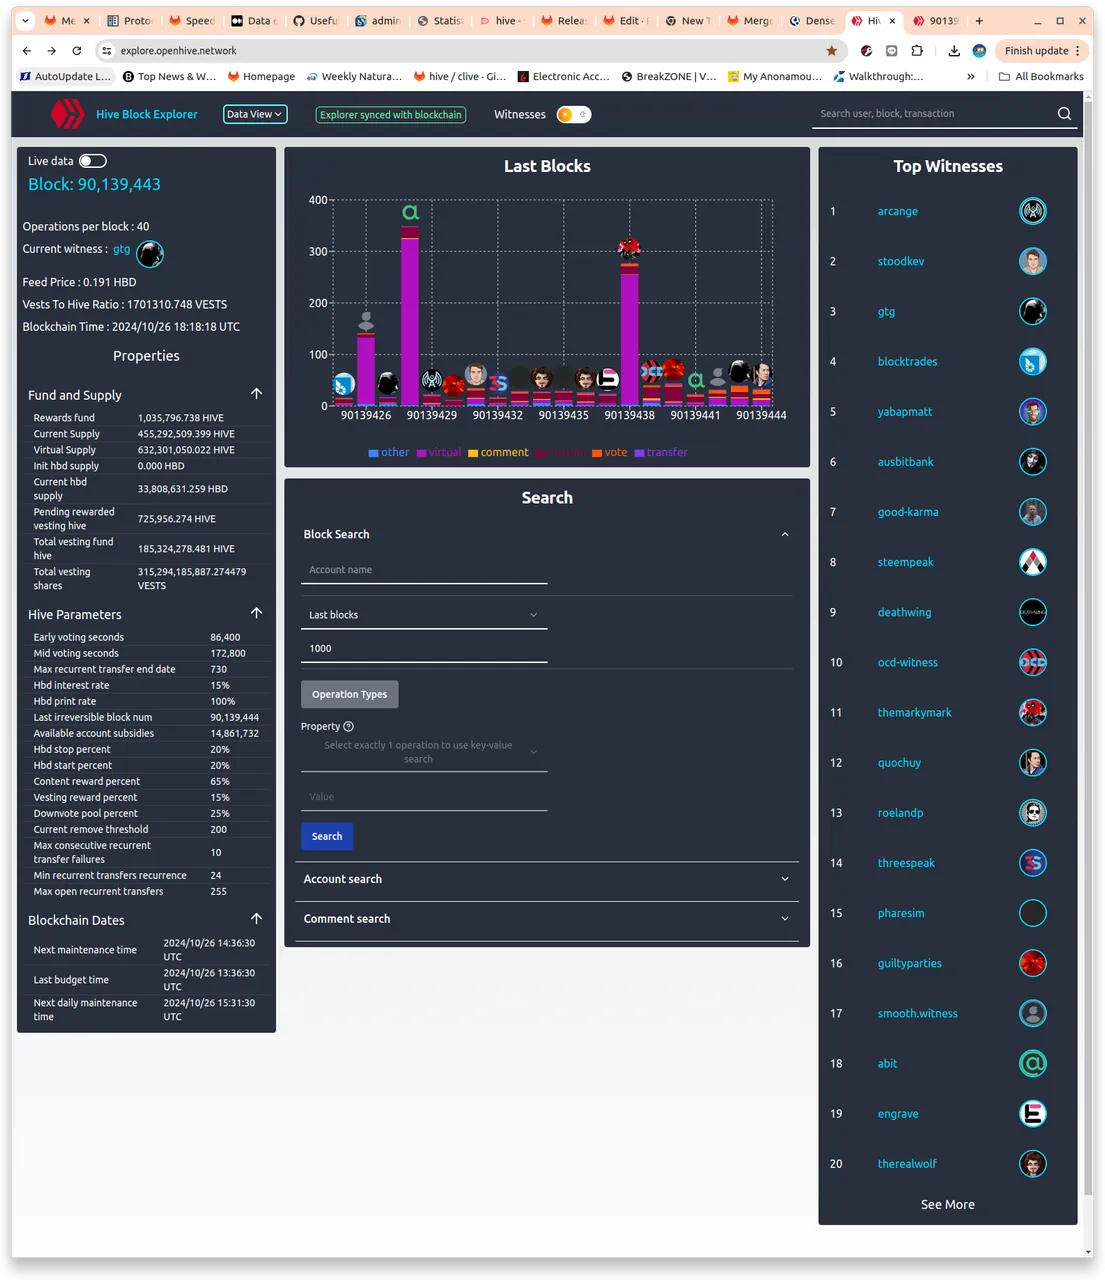
Task: Open steempeak witness avatar
Action: click(1032, 562)
